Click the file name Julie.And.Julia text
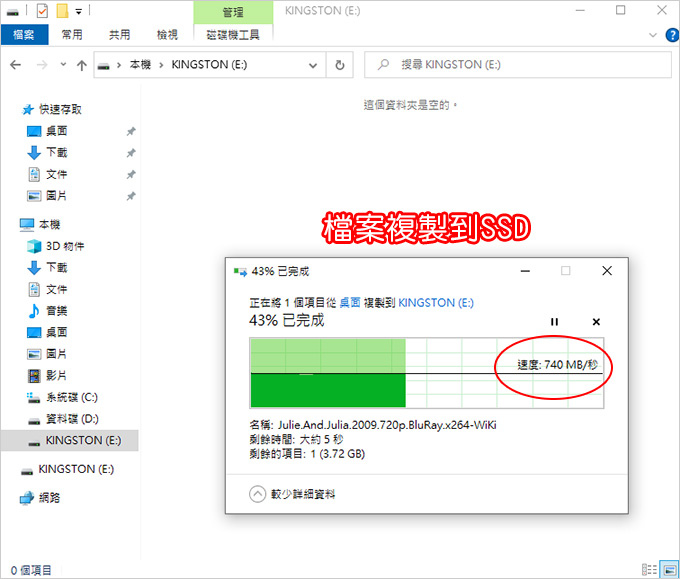 coord(387,425)
